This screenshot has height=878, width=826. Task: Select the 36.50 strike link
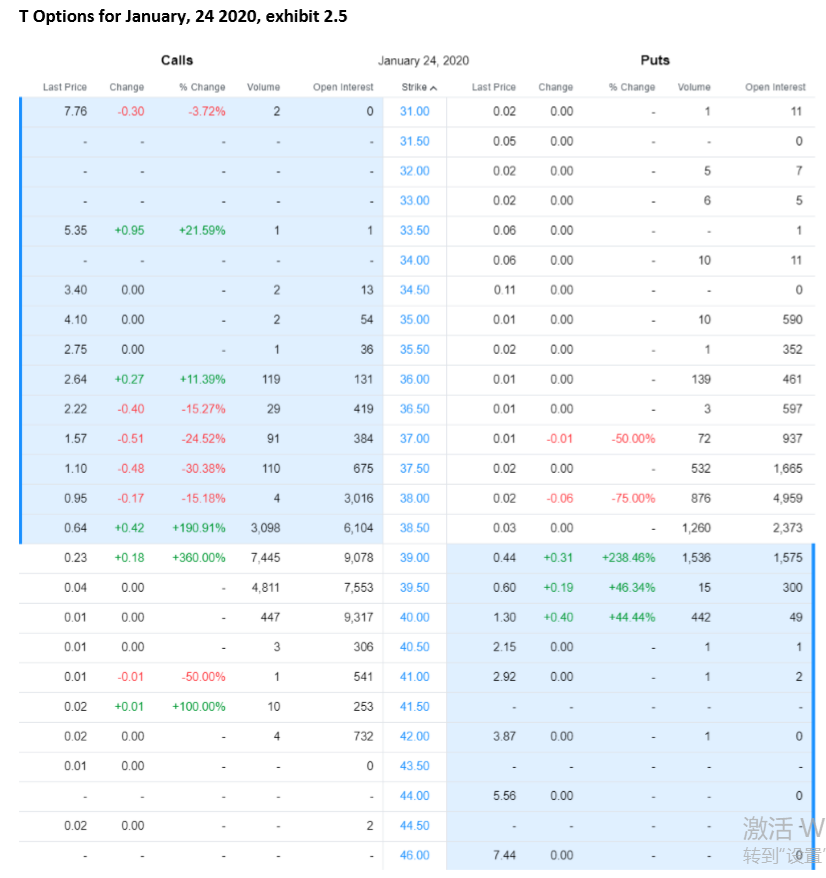[x=413, y=409]
